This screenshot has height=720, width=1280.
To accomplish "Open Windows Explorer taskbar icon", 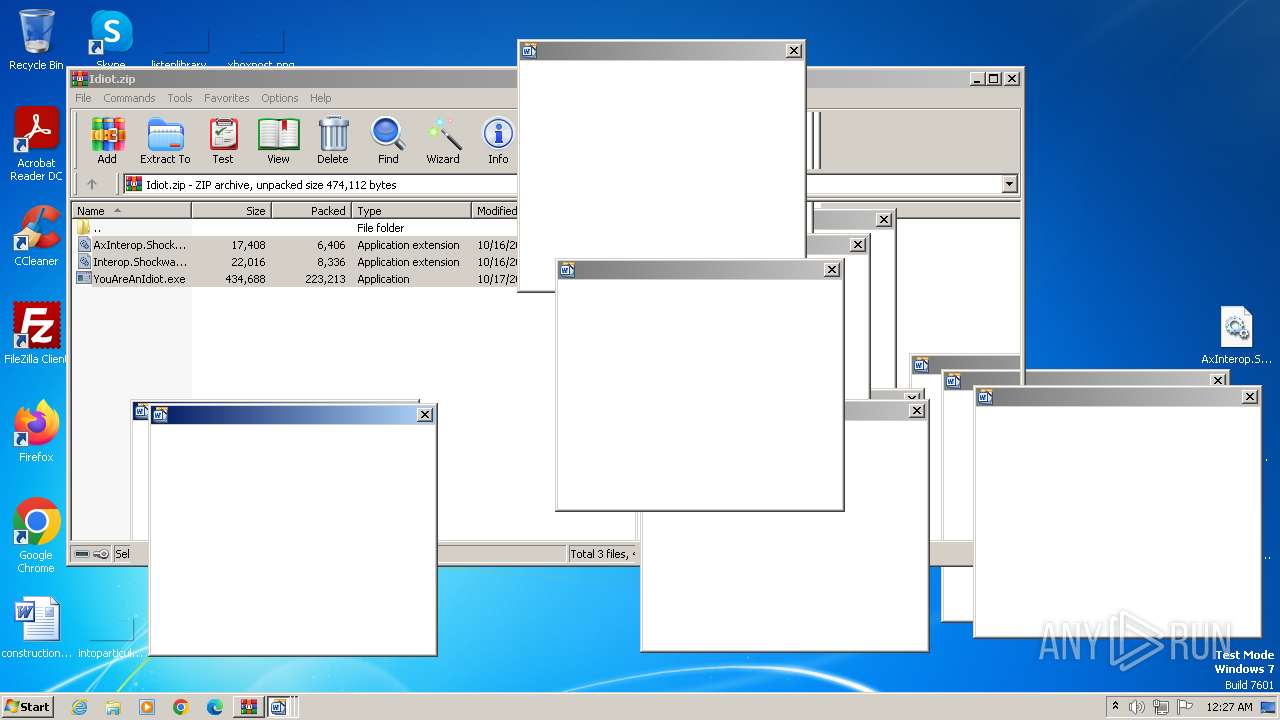I will click(113, 707).
